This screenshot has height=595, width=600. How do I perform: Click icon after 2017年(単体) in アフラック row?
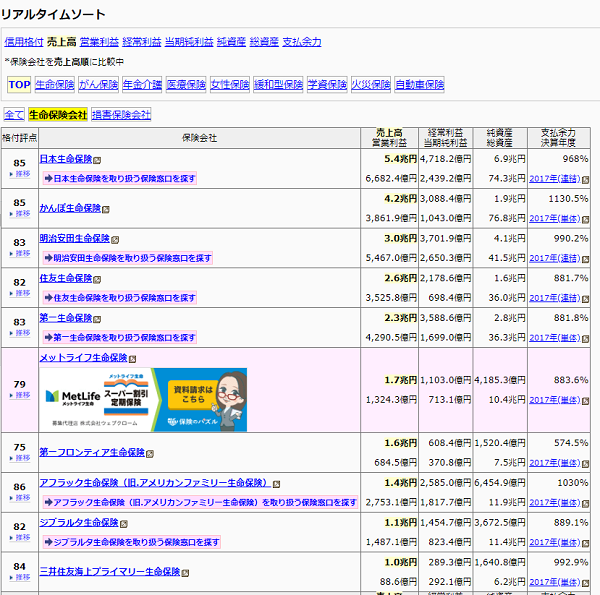pyautogui.click(x=585, y=504)
